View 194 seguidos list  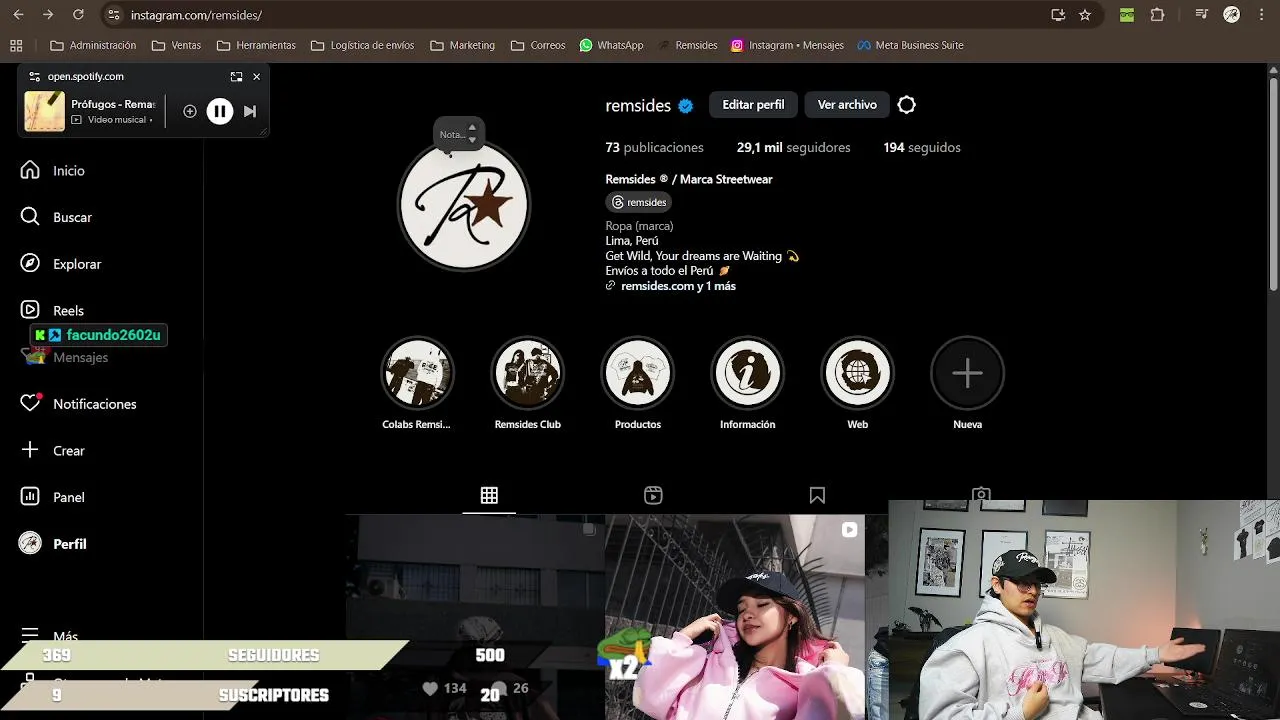[922, 147]
